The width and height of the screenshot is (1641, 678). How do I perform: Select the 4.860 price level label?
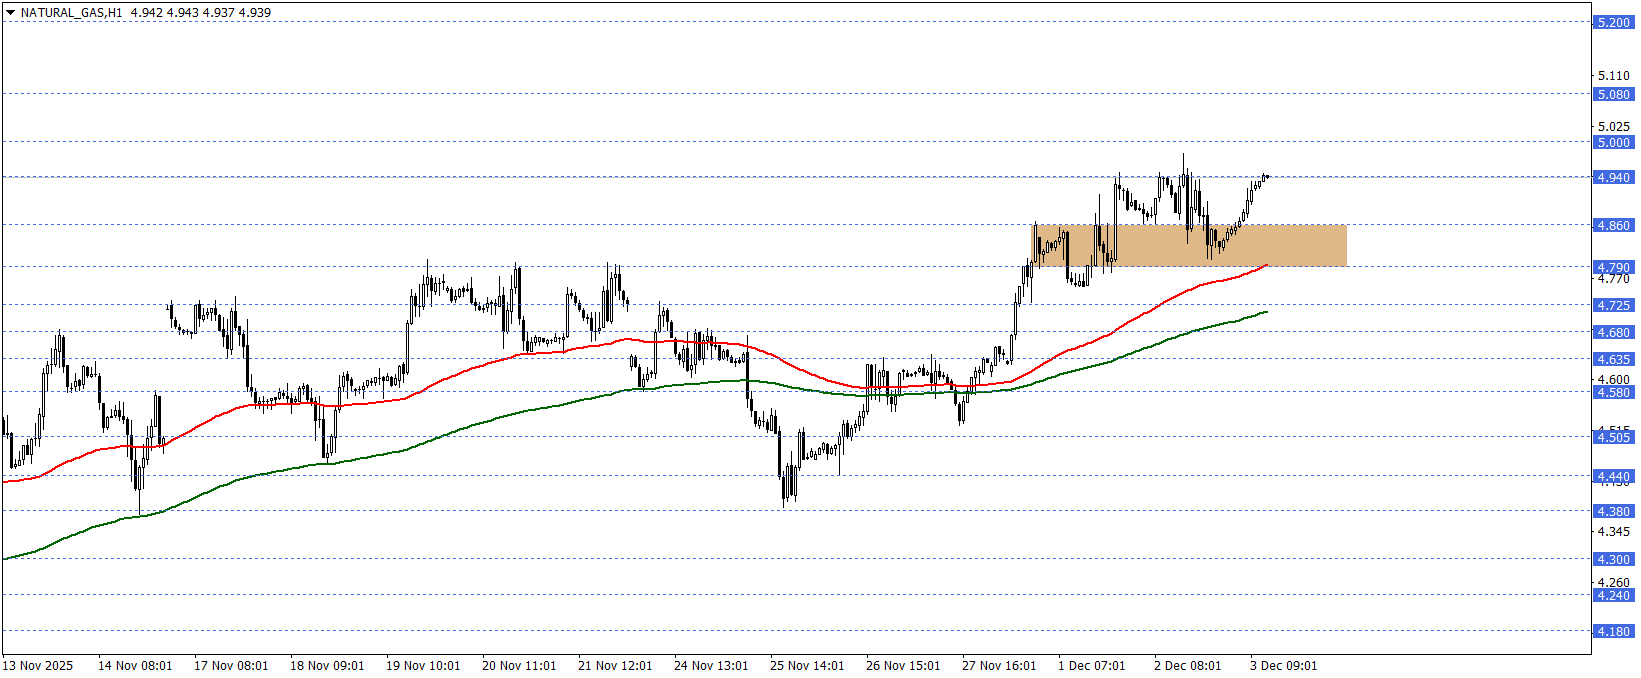[x=1612, y=225]
